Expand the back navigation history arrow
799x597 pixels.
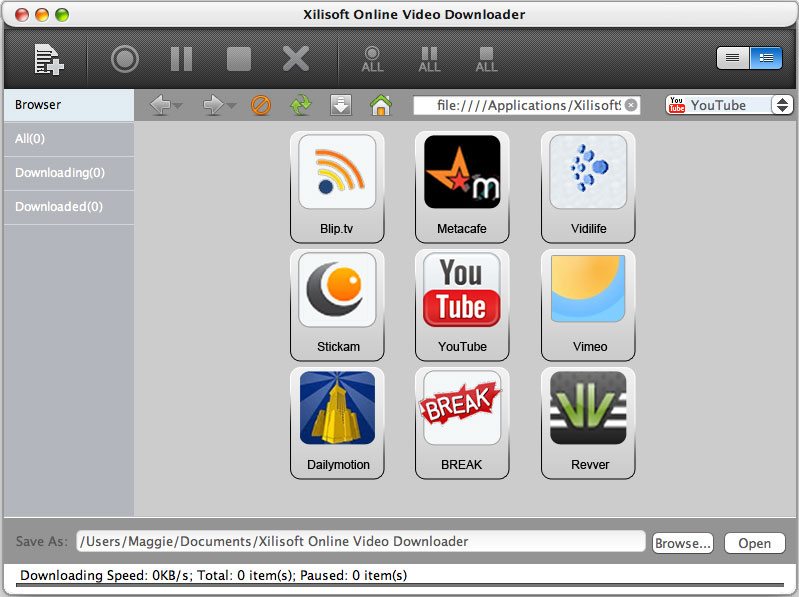pos(178,106)
